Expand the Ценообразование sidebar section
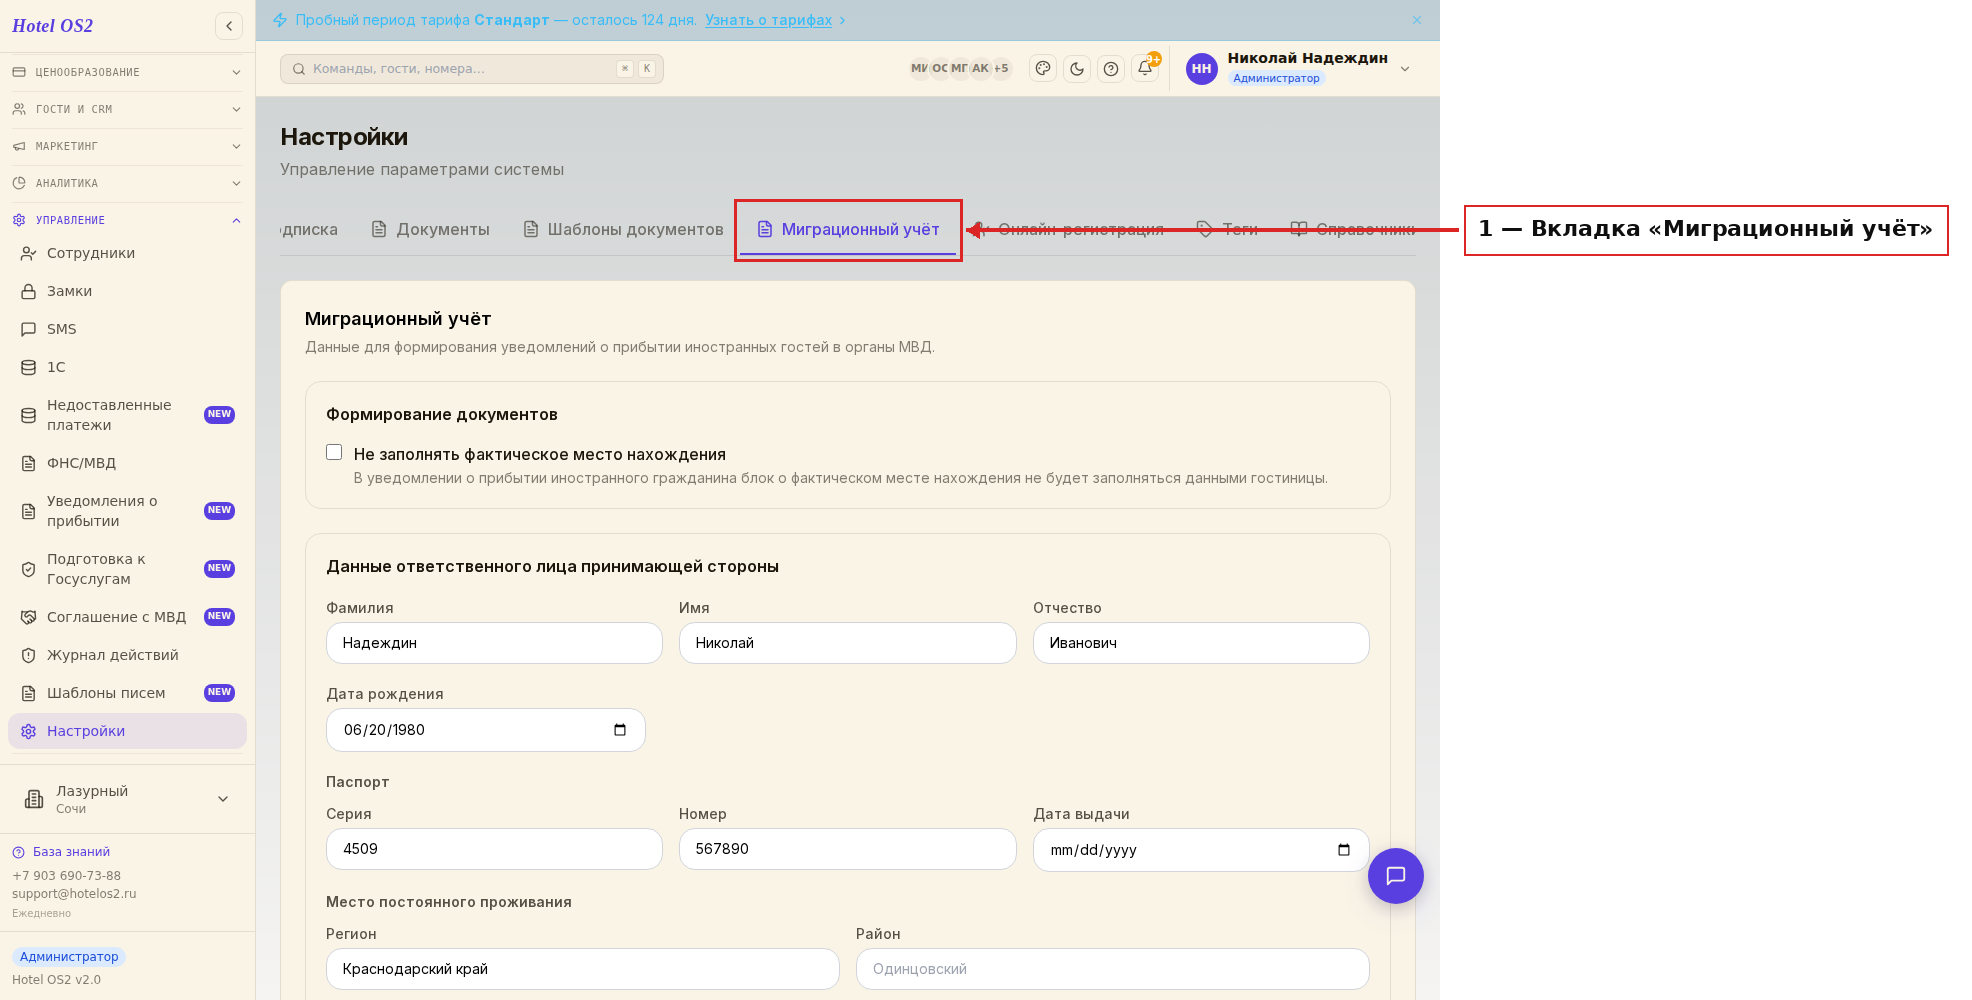Image resolution: width=1972 pixels, height=1000 pixels. coord(127,73)
